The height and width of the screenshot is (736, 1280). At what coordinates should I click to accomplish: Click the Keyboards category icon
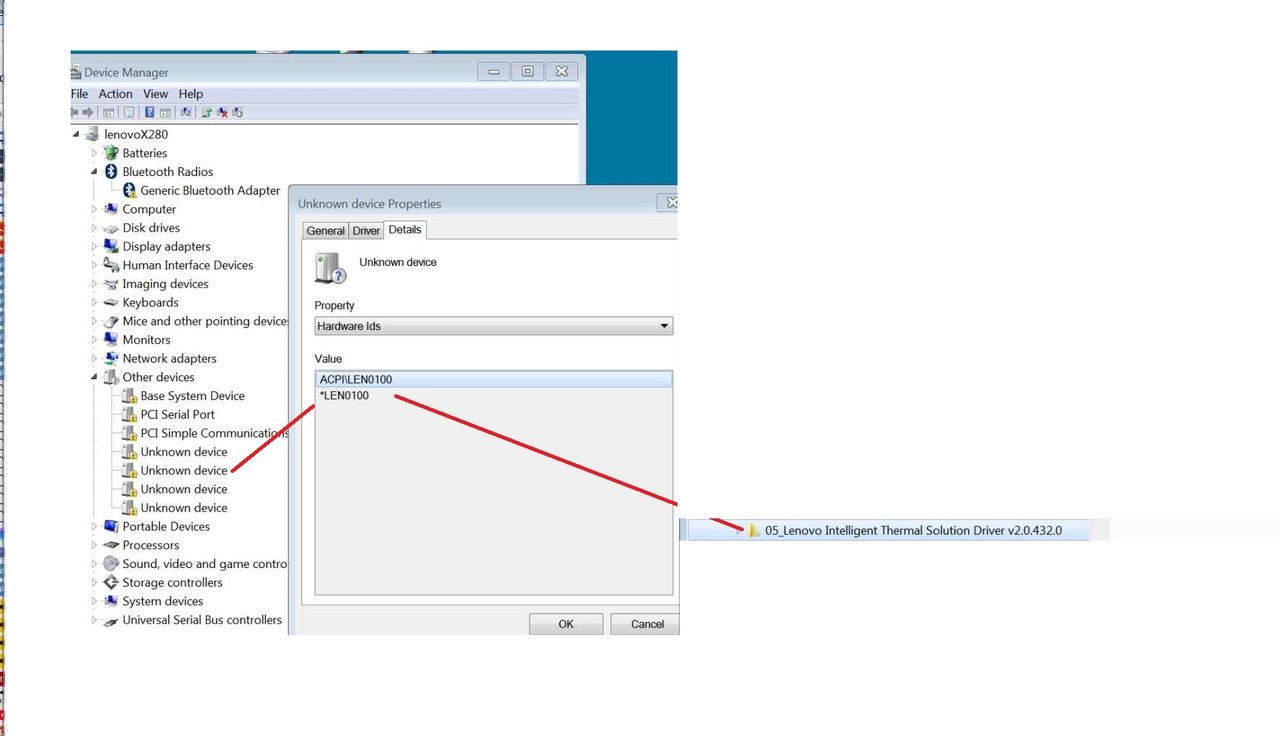(111, 302)
